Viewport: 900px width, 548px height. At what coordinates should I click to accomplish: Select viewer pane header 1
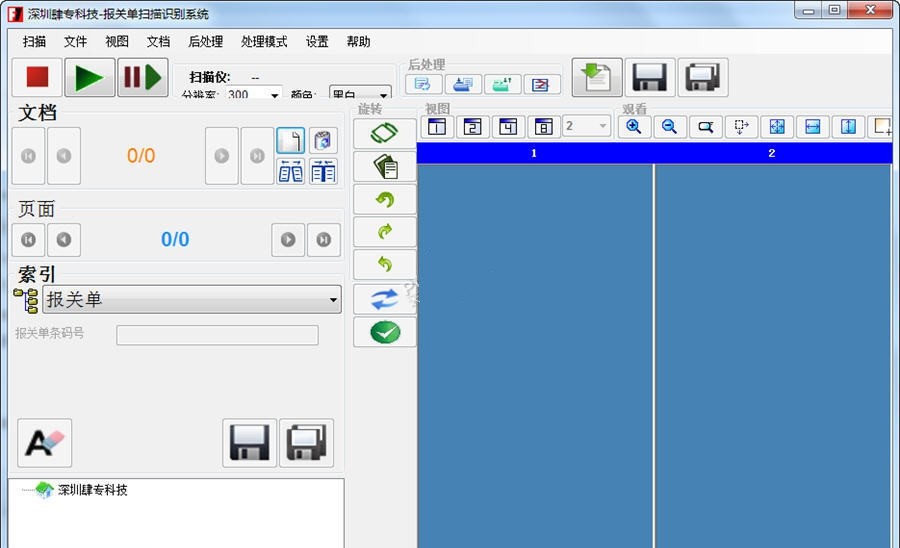pyautogui.click(x=534, y=153)
